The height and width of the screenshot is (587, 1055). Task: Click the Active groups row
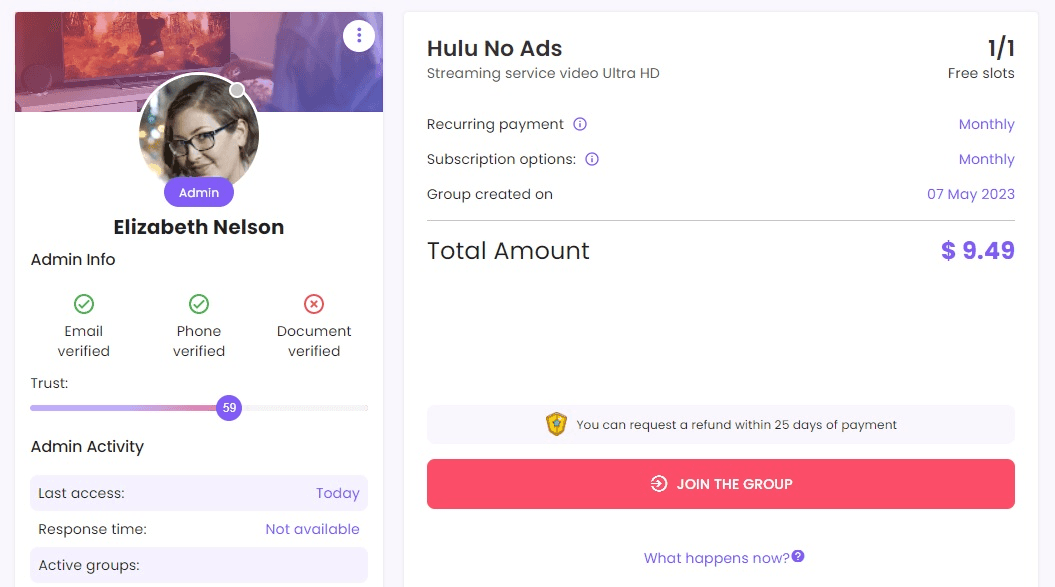[x=199, y=565]
